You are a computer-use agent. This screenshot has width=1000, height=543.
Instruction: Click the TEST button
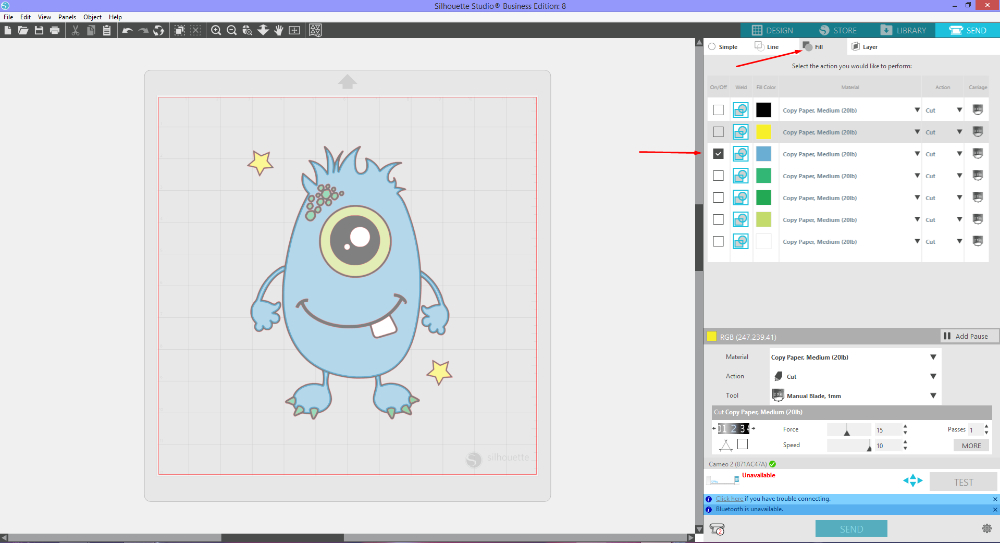tap(963, 482)
